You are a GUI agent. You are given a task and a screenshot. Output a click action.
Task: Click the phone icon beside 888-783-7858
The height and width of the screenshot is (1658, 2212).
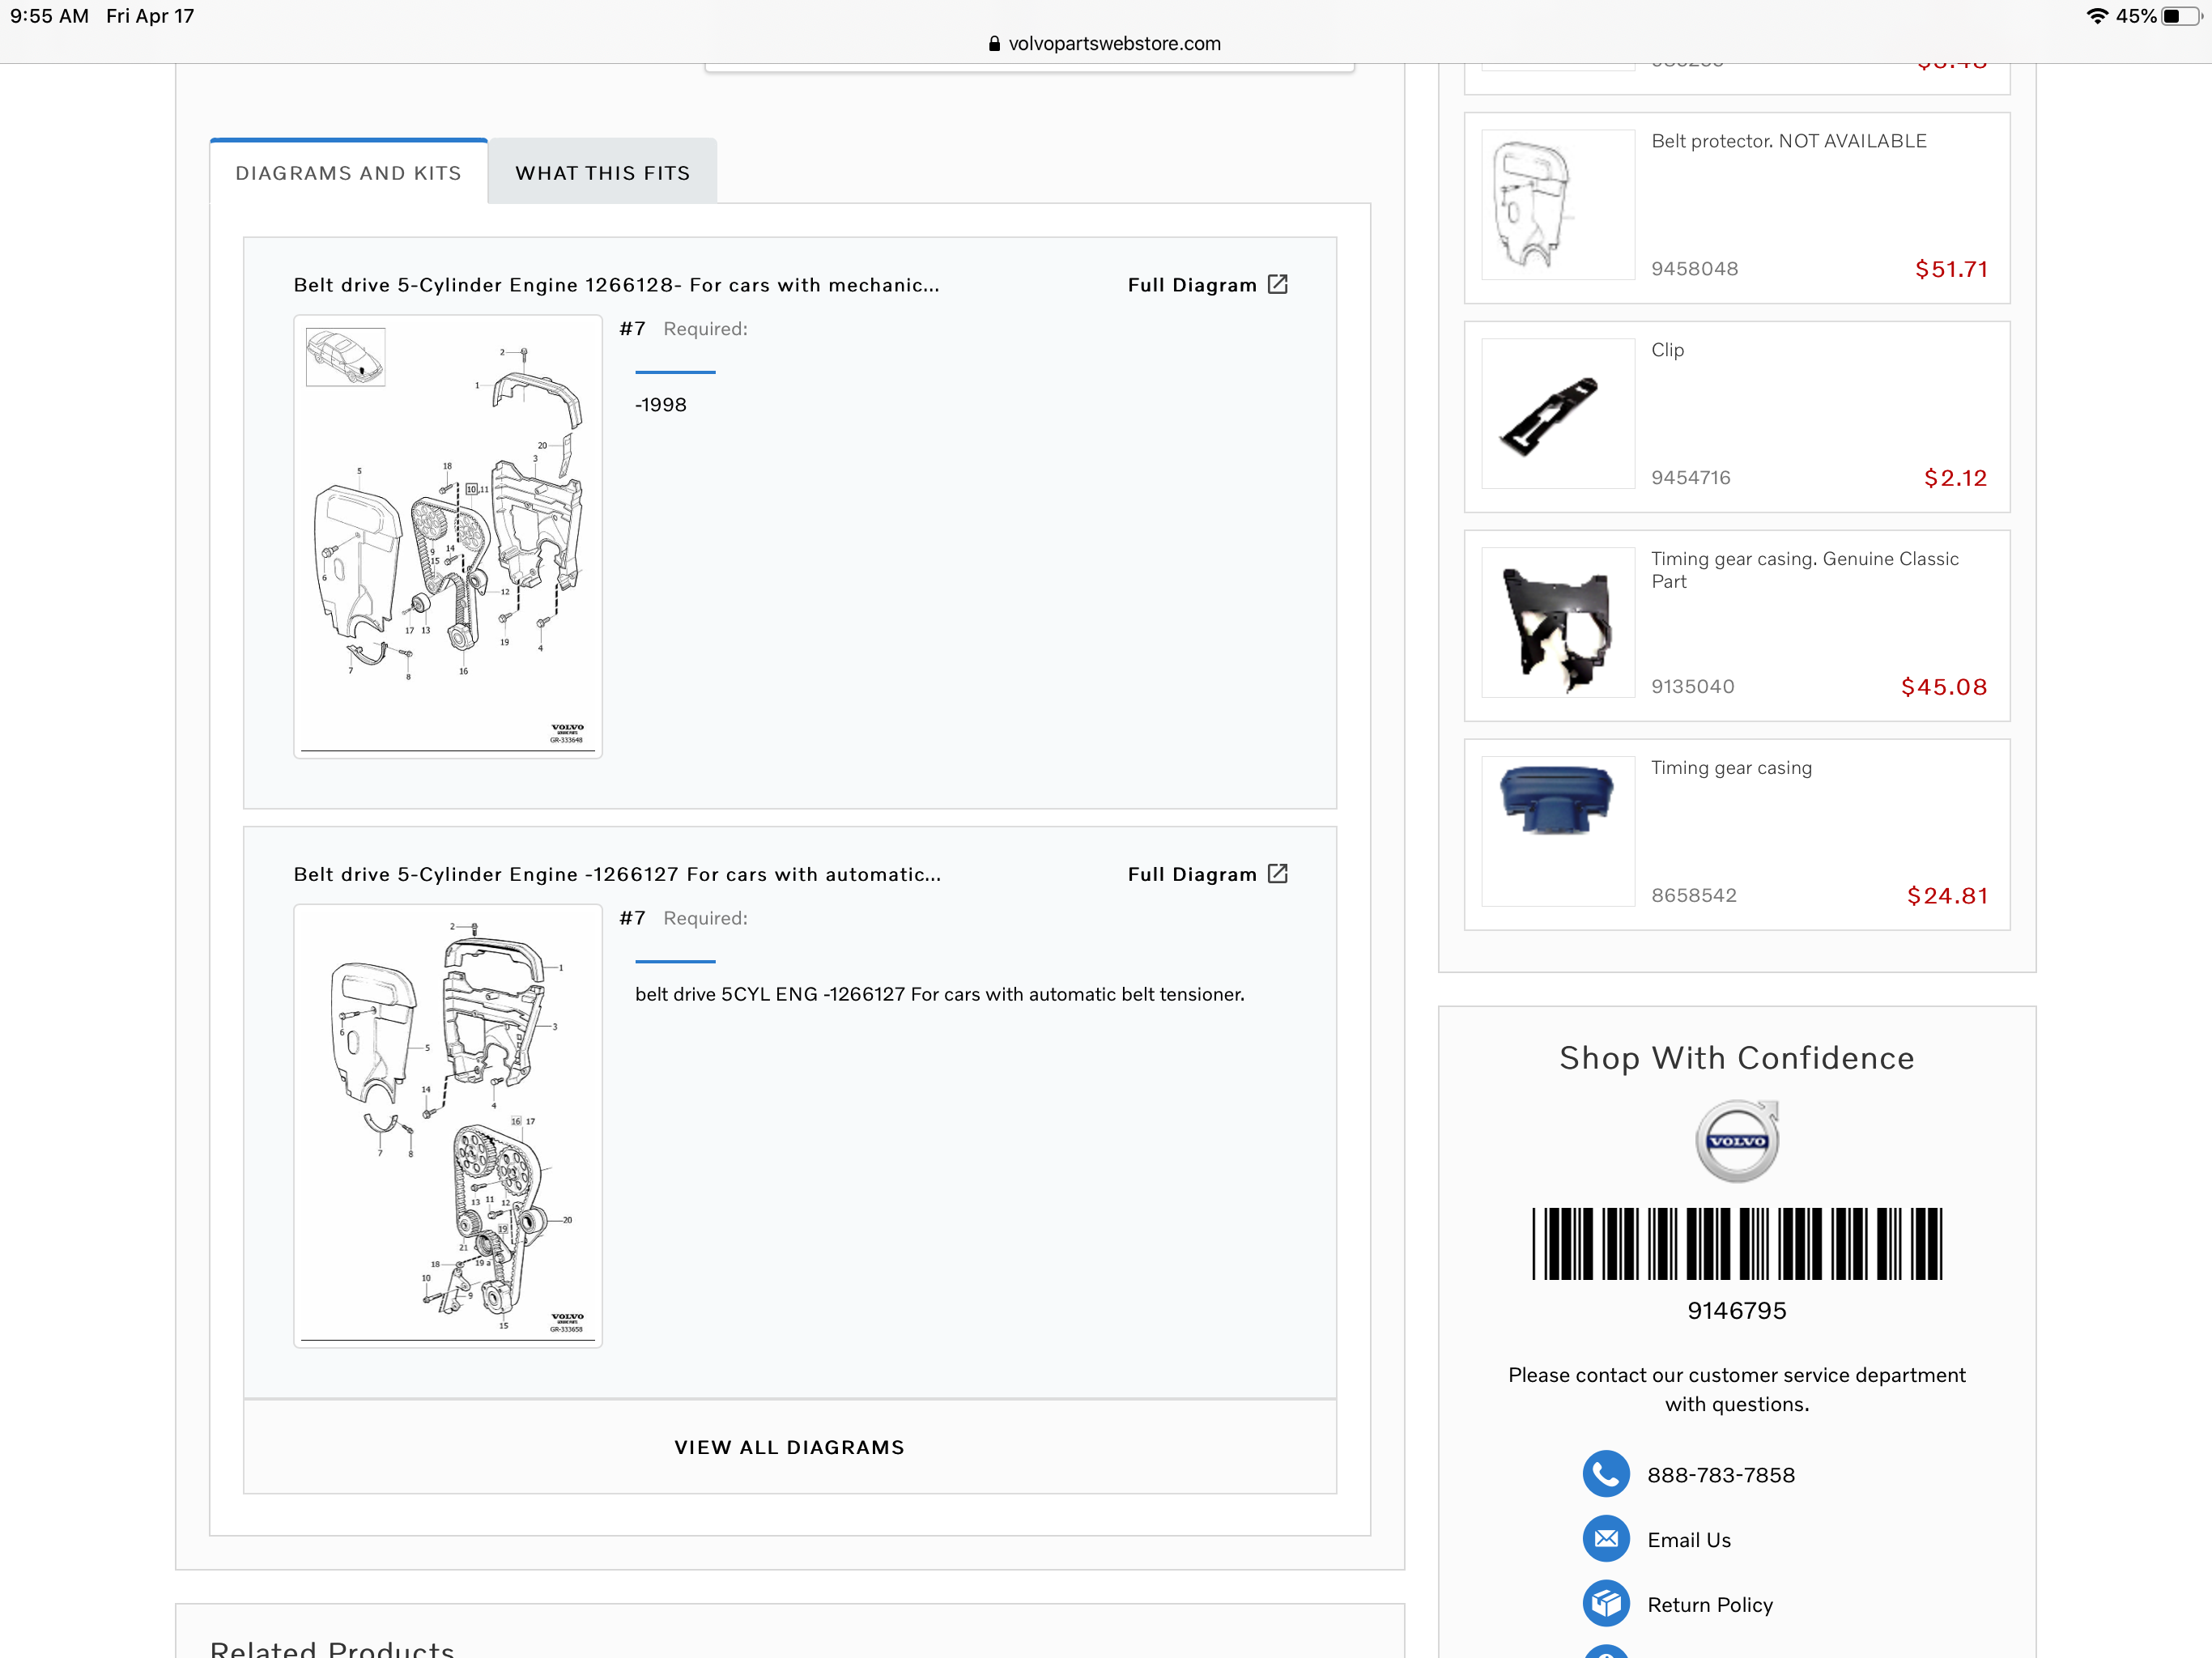click(1606, 1474)
